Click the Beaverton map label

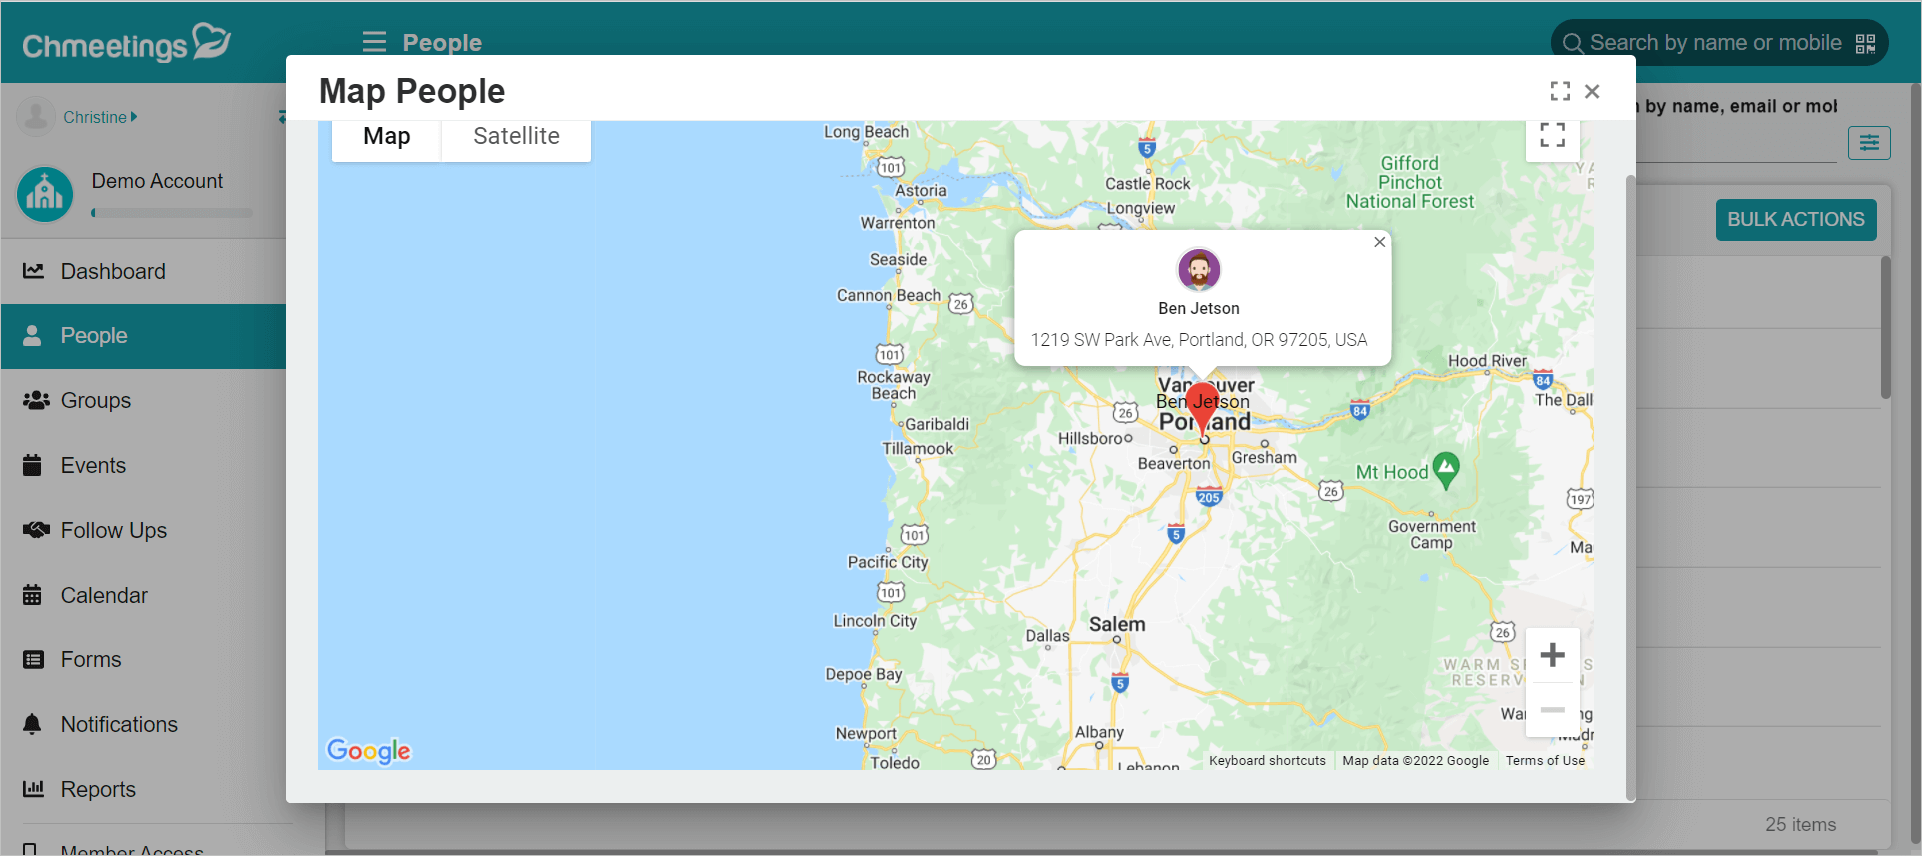pyautogui.click(x=1174, y=464)
